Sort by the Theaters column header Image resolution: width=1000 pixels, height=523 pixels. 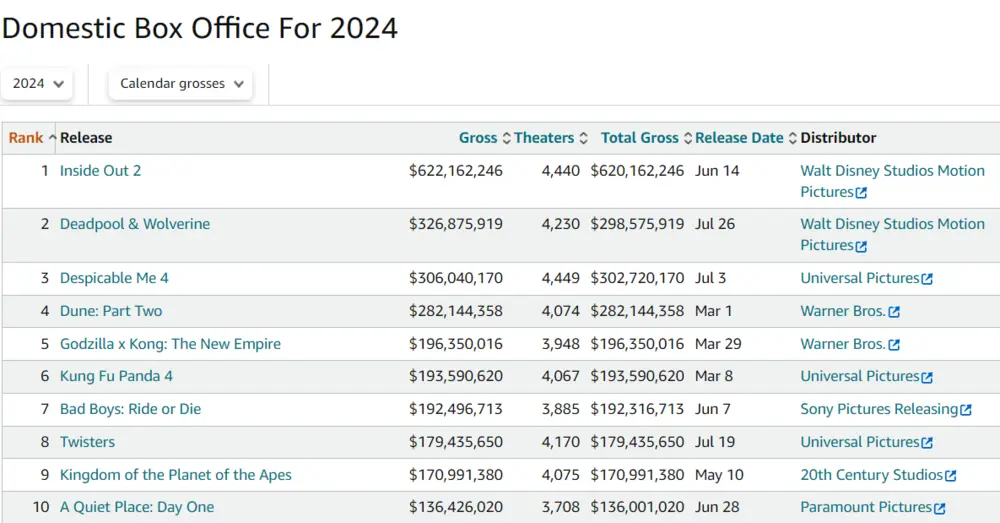click(544, 138)
